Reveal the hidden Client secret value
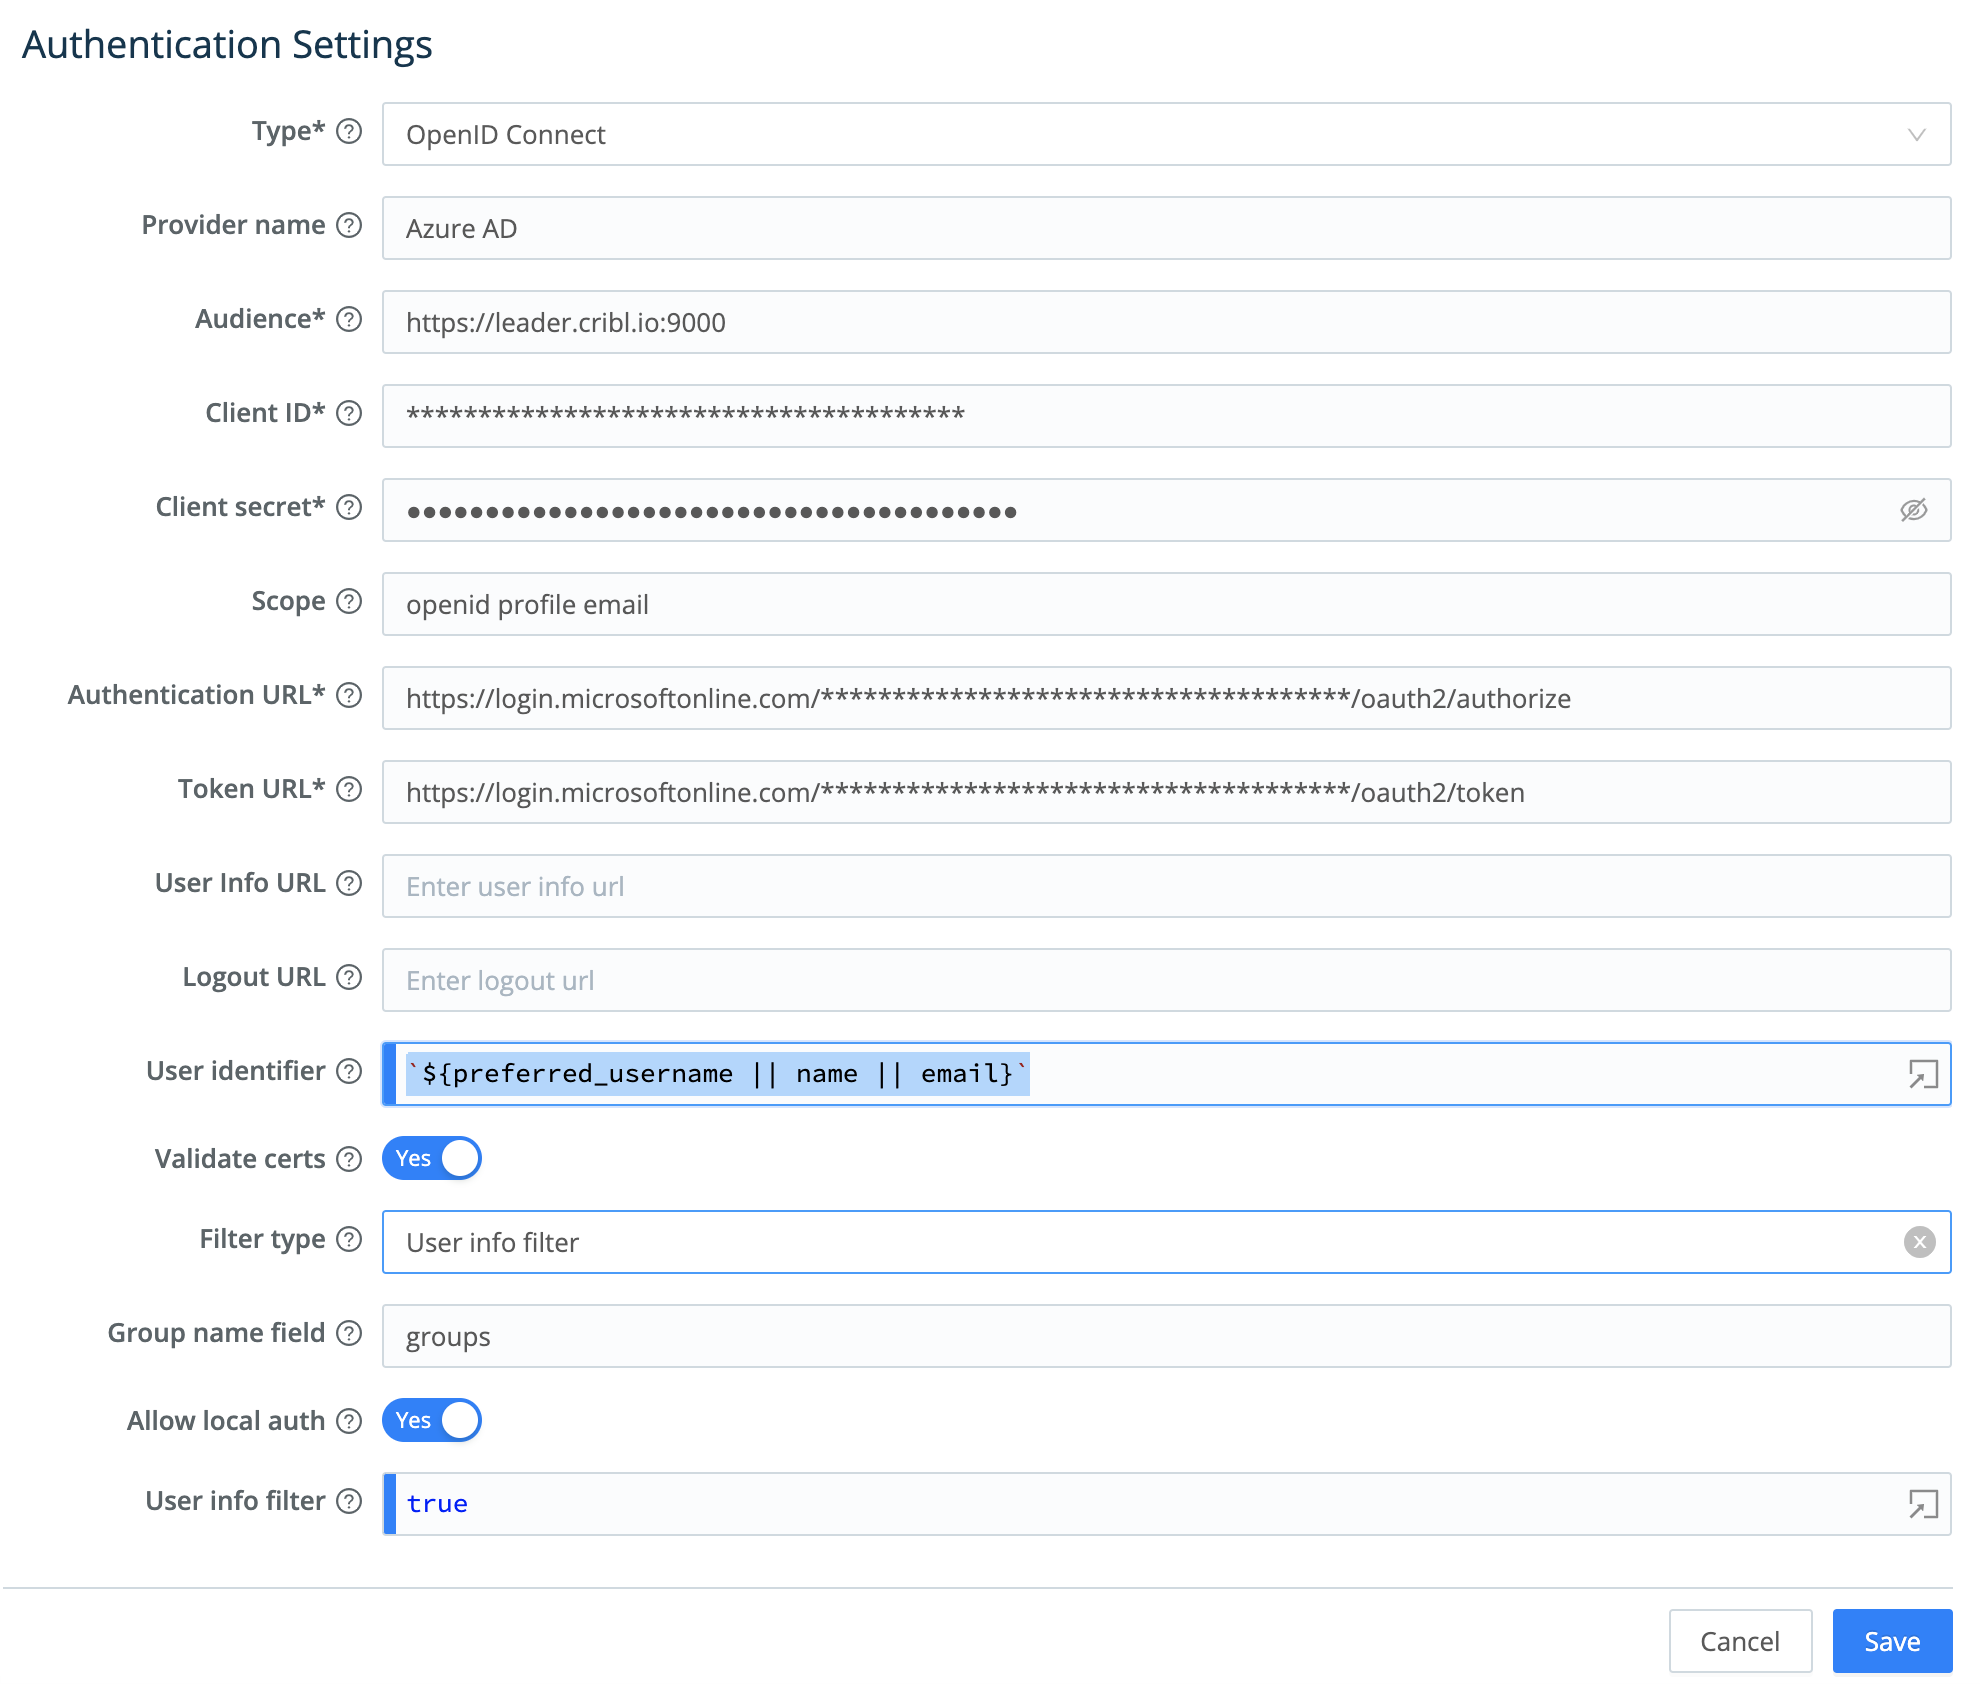The image size is (1980, 1684). (x=1913, y=510)
